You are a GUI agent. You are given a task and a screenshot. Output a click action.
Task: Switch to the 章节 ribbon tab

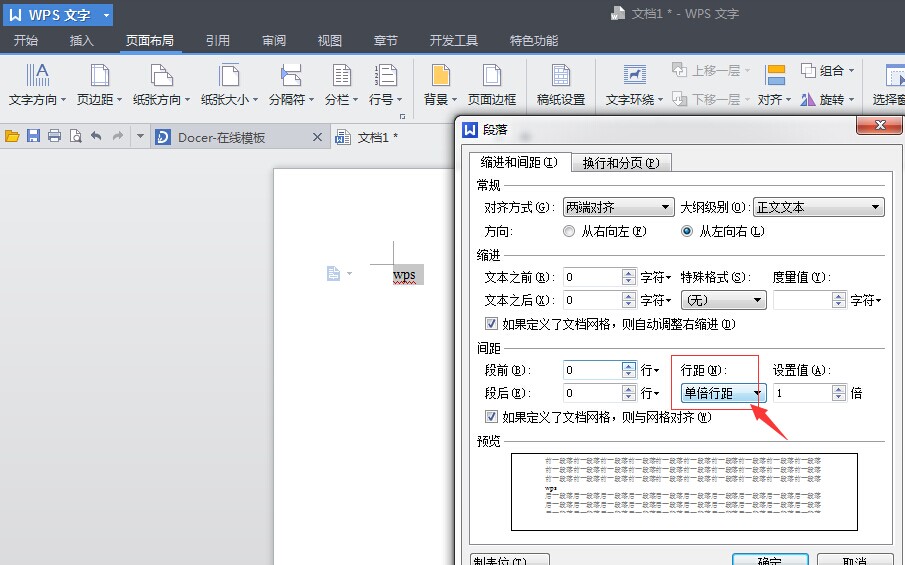[x=386, y=40]
